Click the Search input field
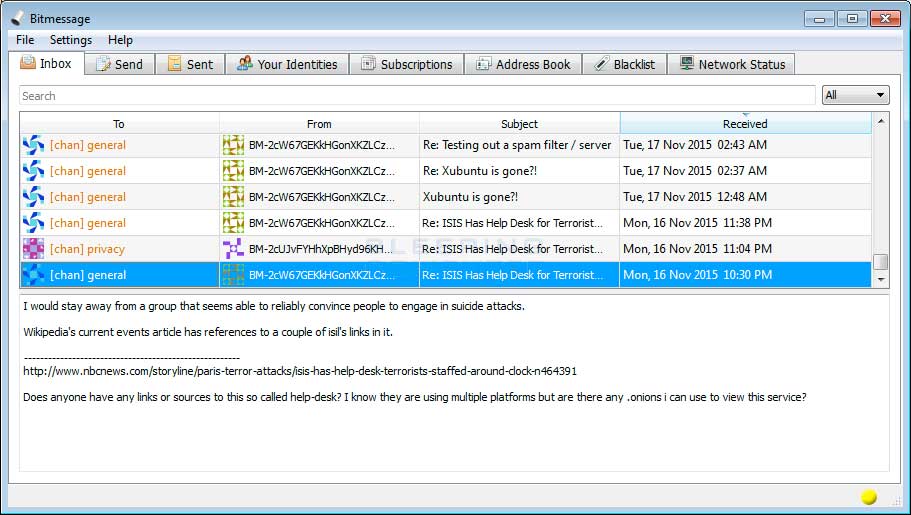The width and height of the screenshot is (911, 515). click(x=417, y=96)
